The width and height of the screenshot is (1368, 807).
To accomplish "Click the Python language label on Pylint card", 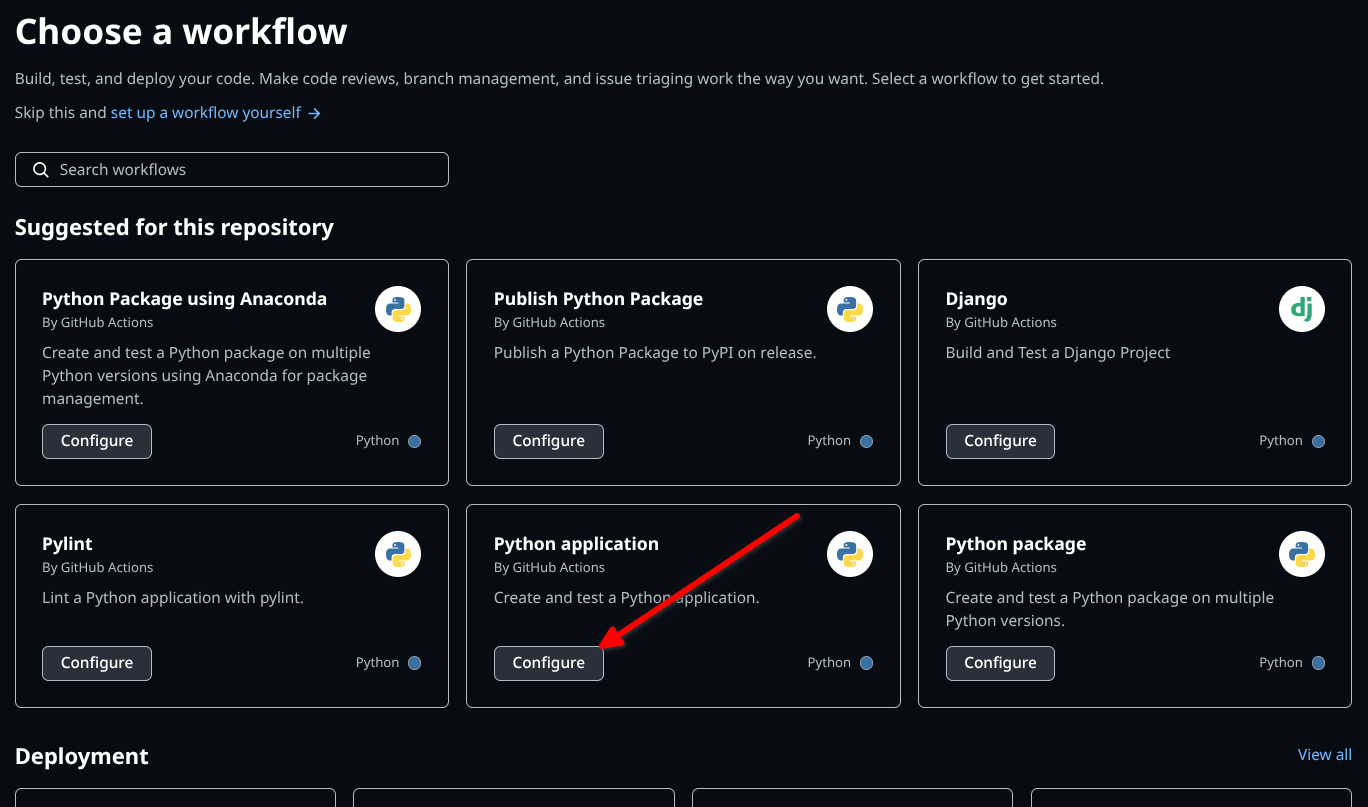I will point(377,663).
